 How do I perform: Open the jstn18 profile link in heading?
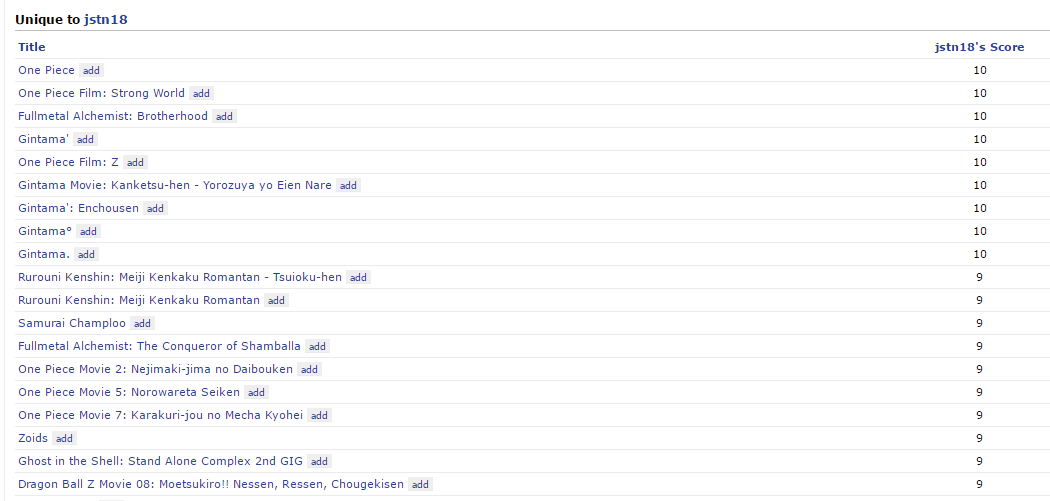coord(105,19)
